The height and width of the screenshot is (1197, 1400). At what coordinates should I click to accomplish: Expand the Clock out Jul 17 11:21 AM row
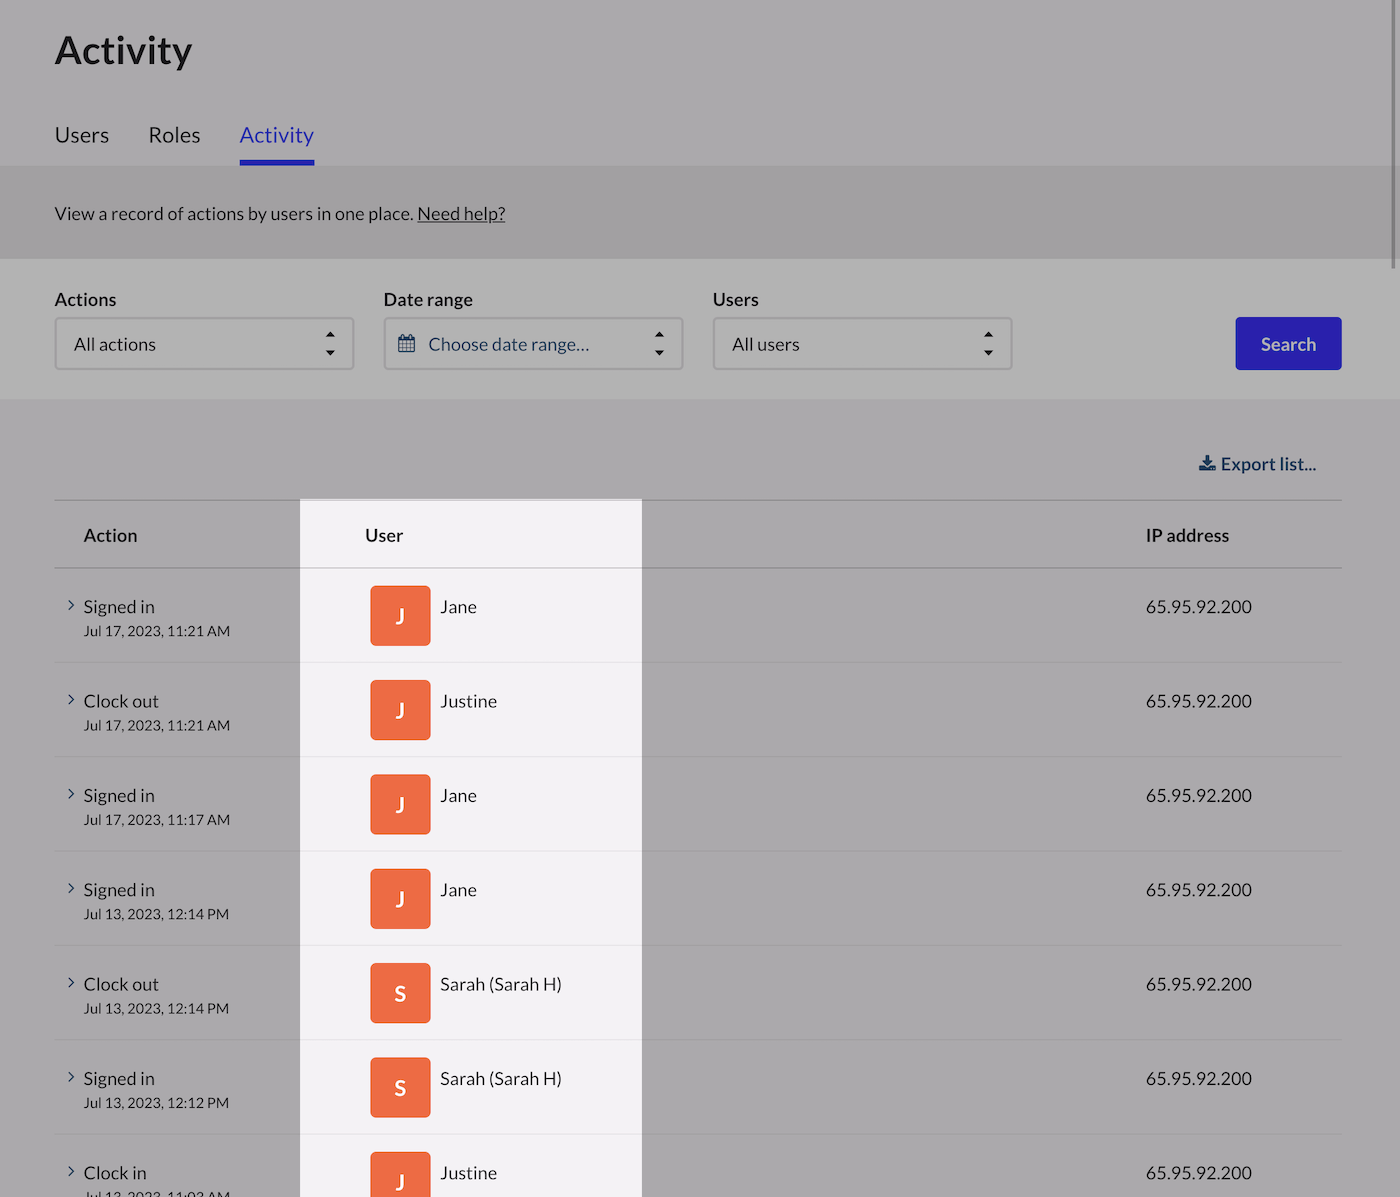coord(71,700)
